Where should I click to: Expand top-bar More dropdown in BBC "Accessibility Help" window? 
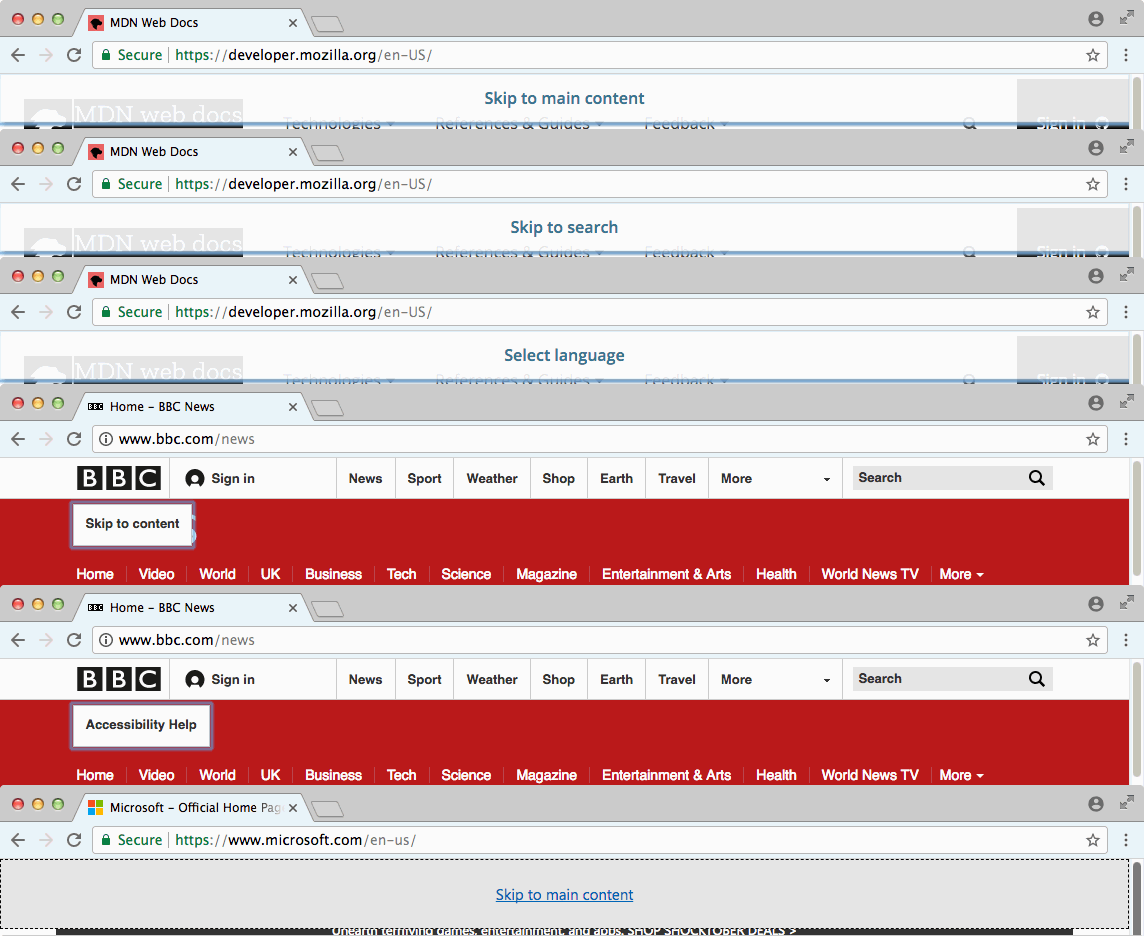pos(775,679)
